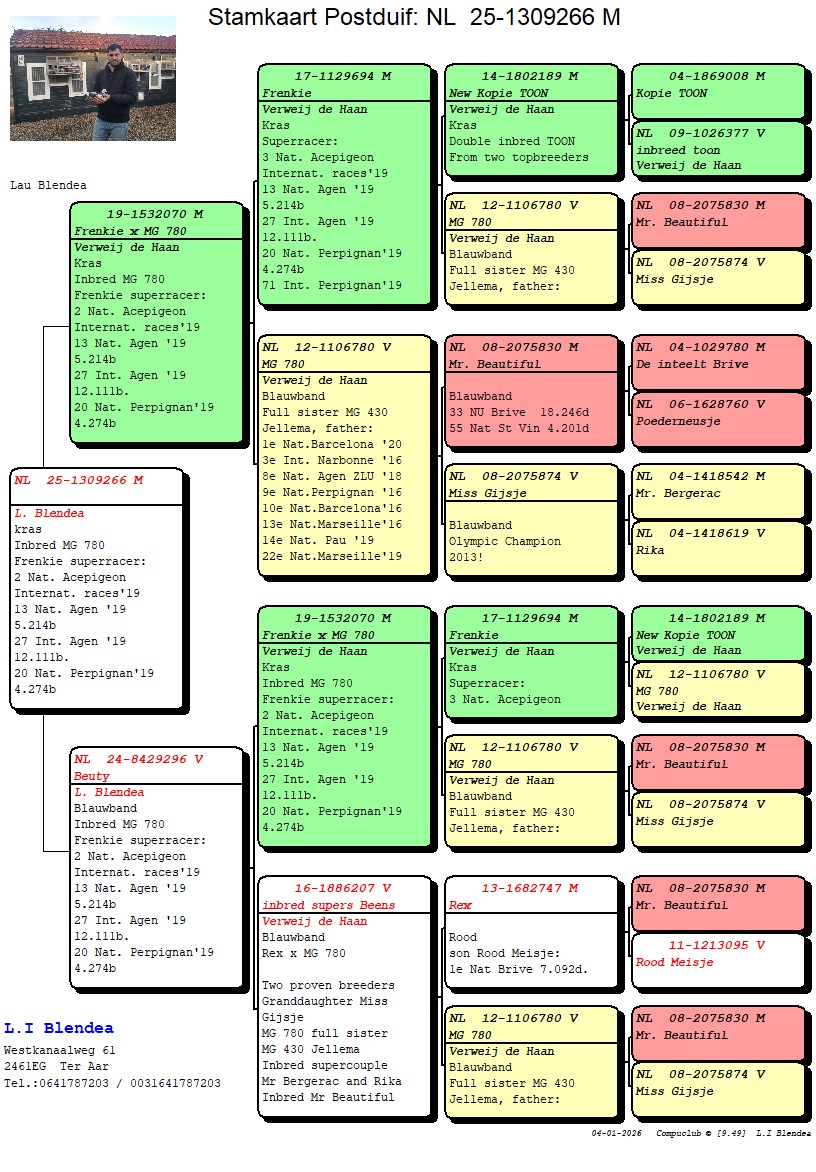Select Miss Gijsje Olympic Champion box
The height and width of the screenshot is (1172, 816).
tap(531, 520)
